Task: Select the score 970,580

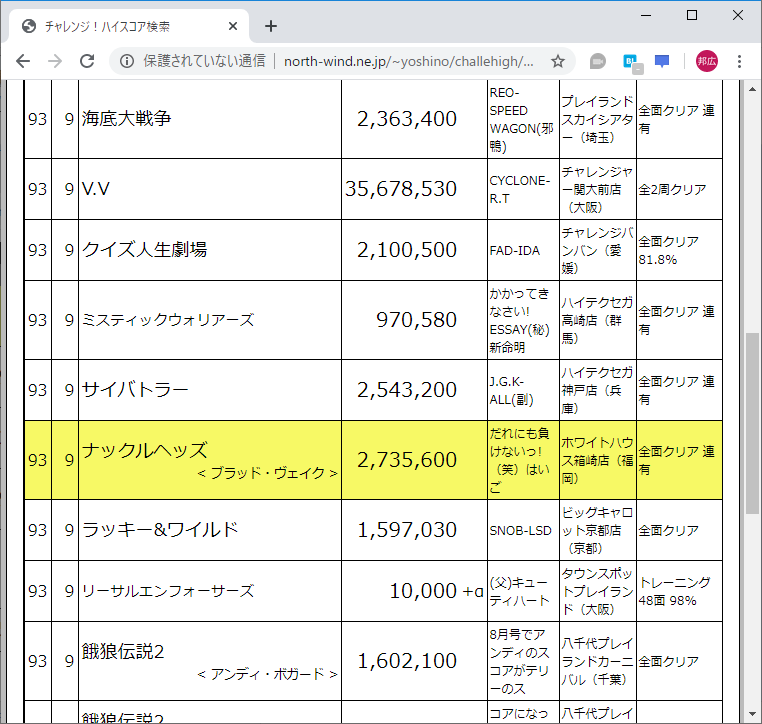Action: point(416,320)
